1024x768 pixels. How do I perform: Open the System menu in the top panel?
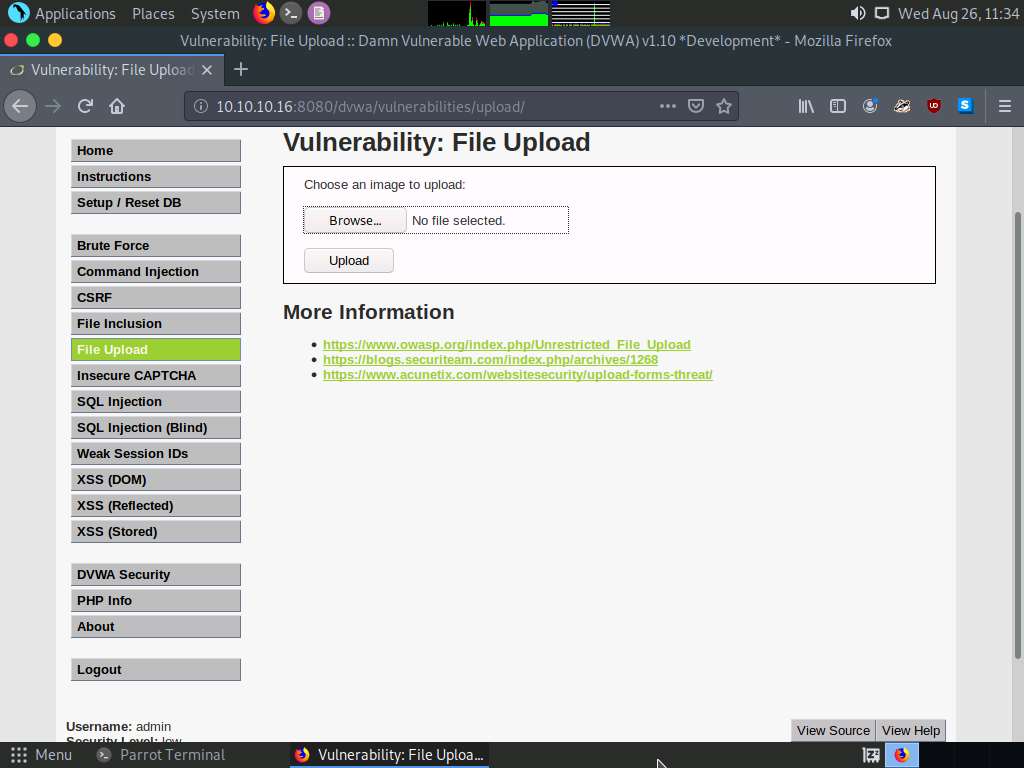[x=214, y=13]
